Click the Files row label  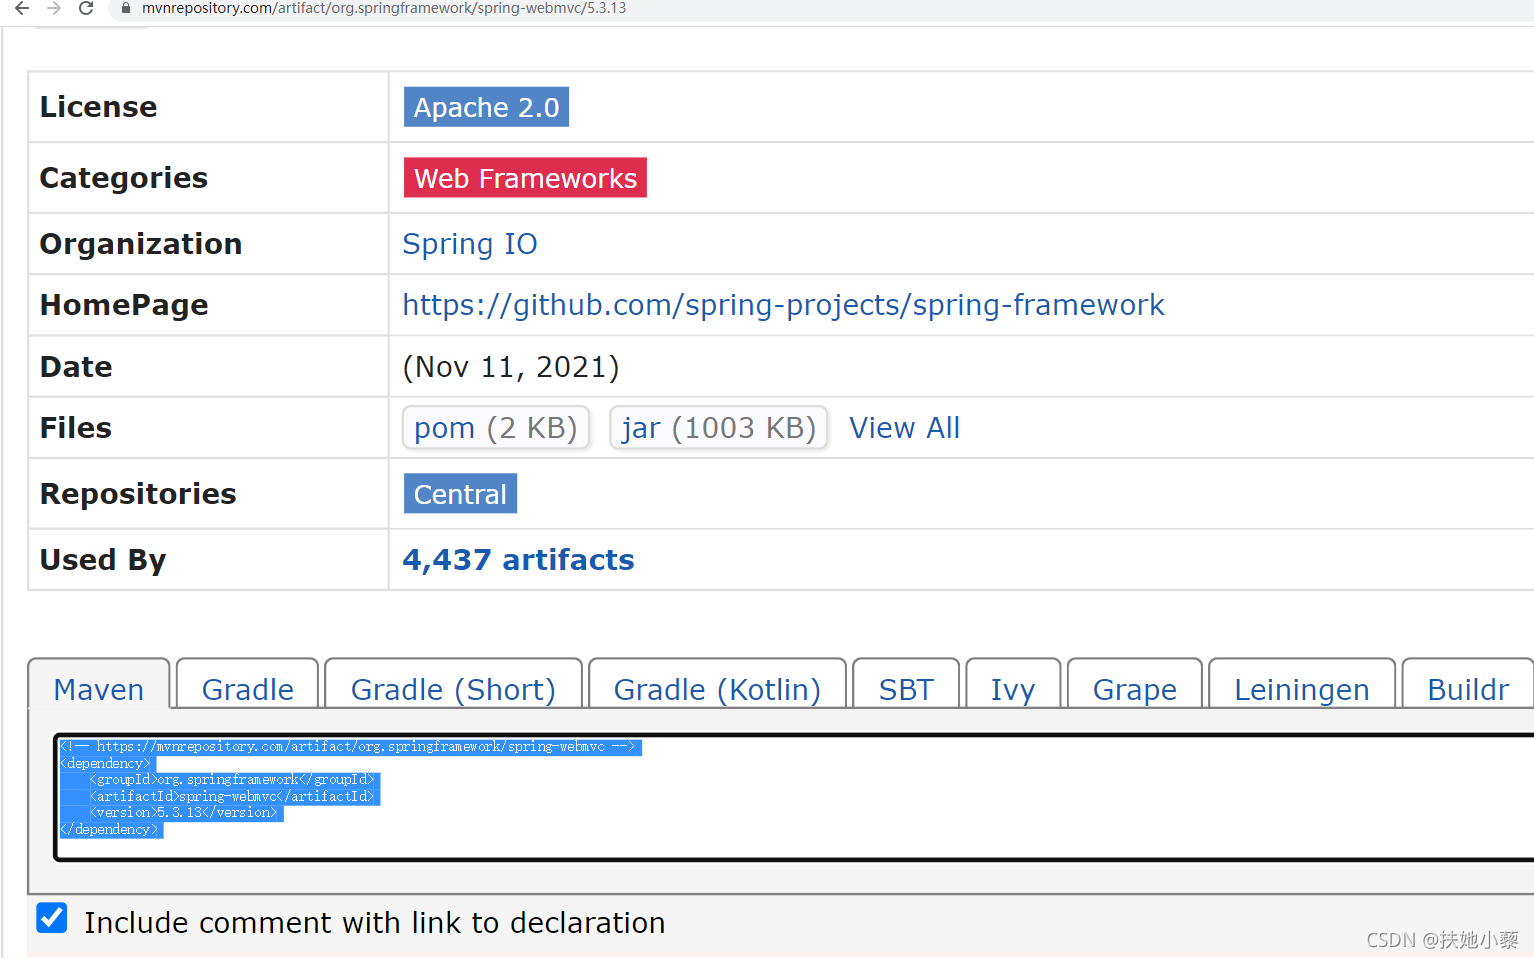(x=76, y=428)
